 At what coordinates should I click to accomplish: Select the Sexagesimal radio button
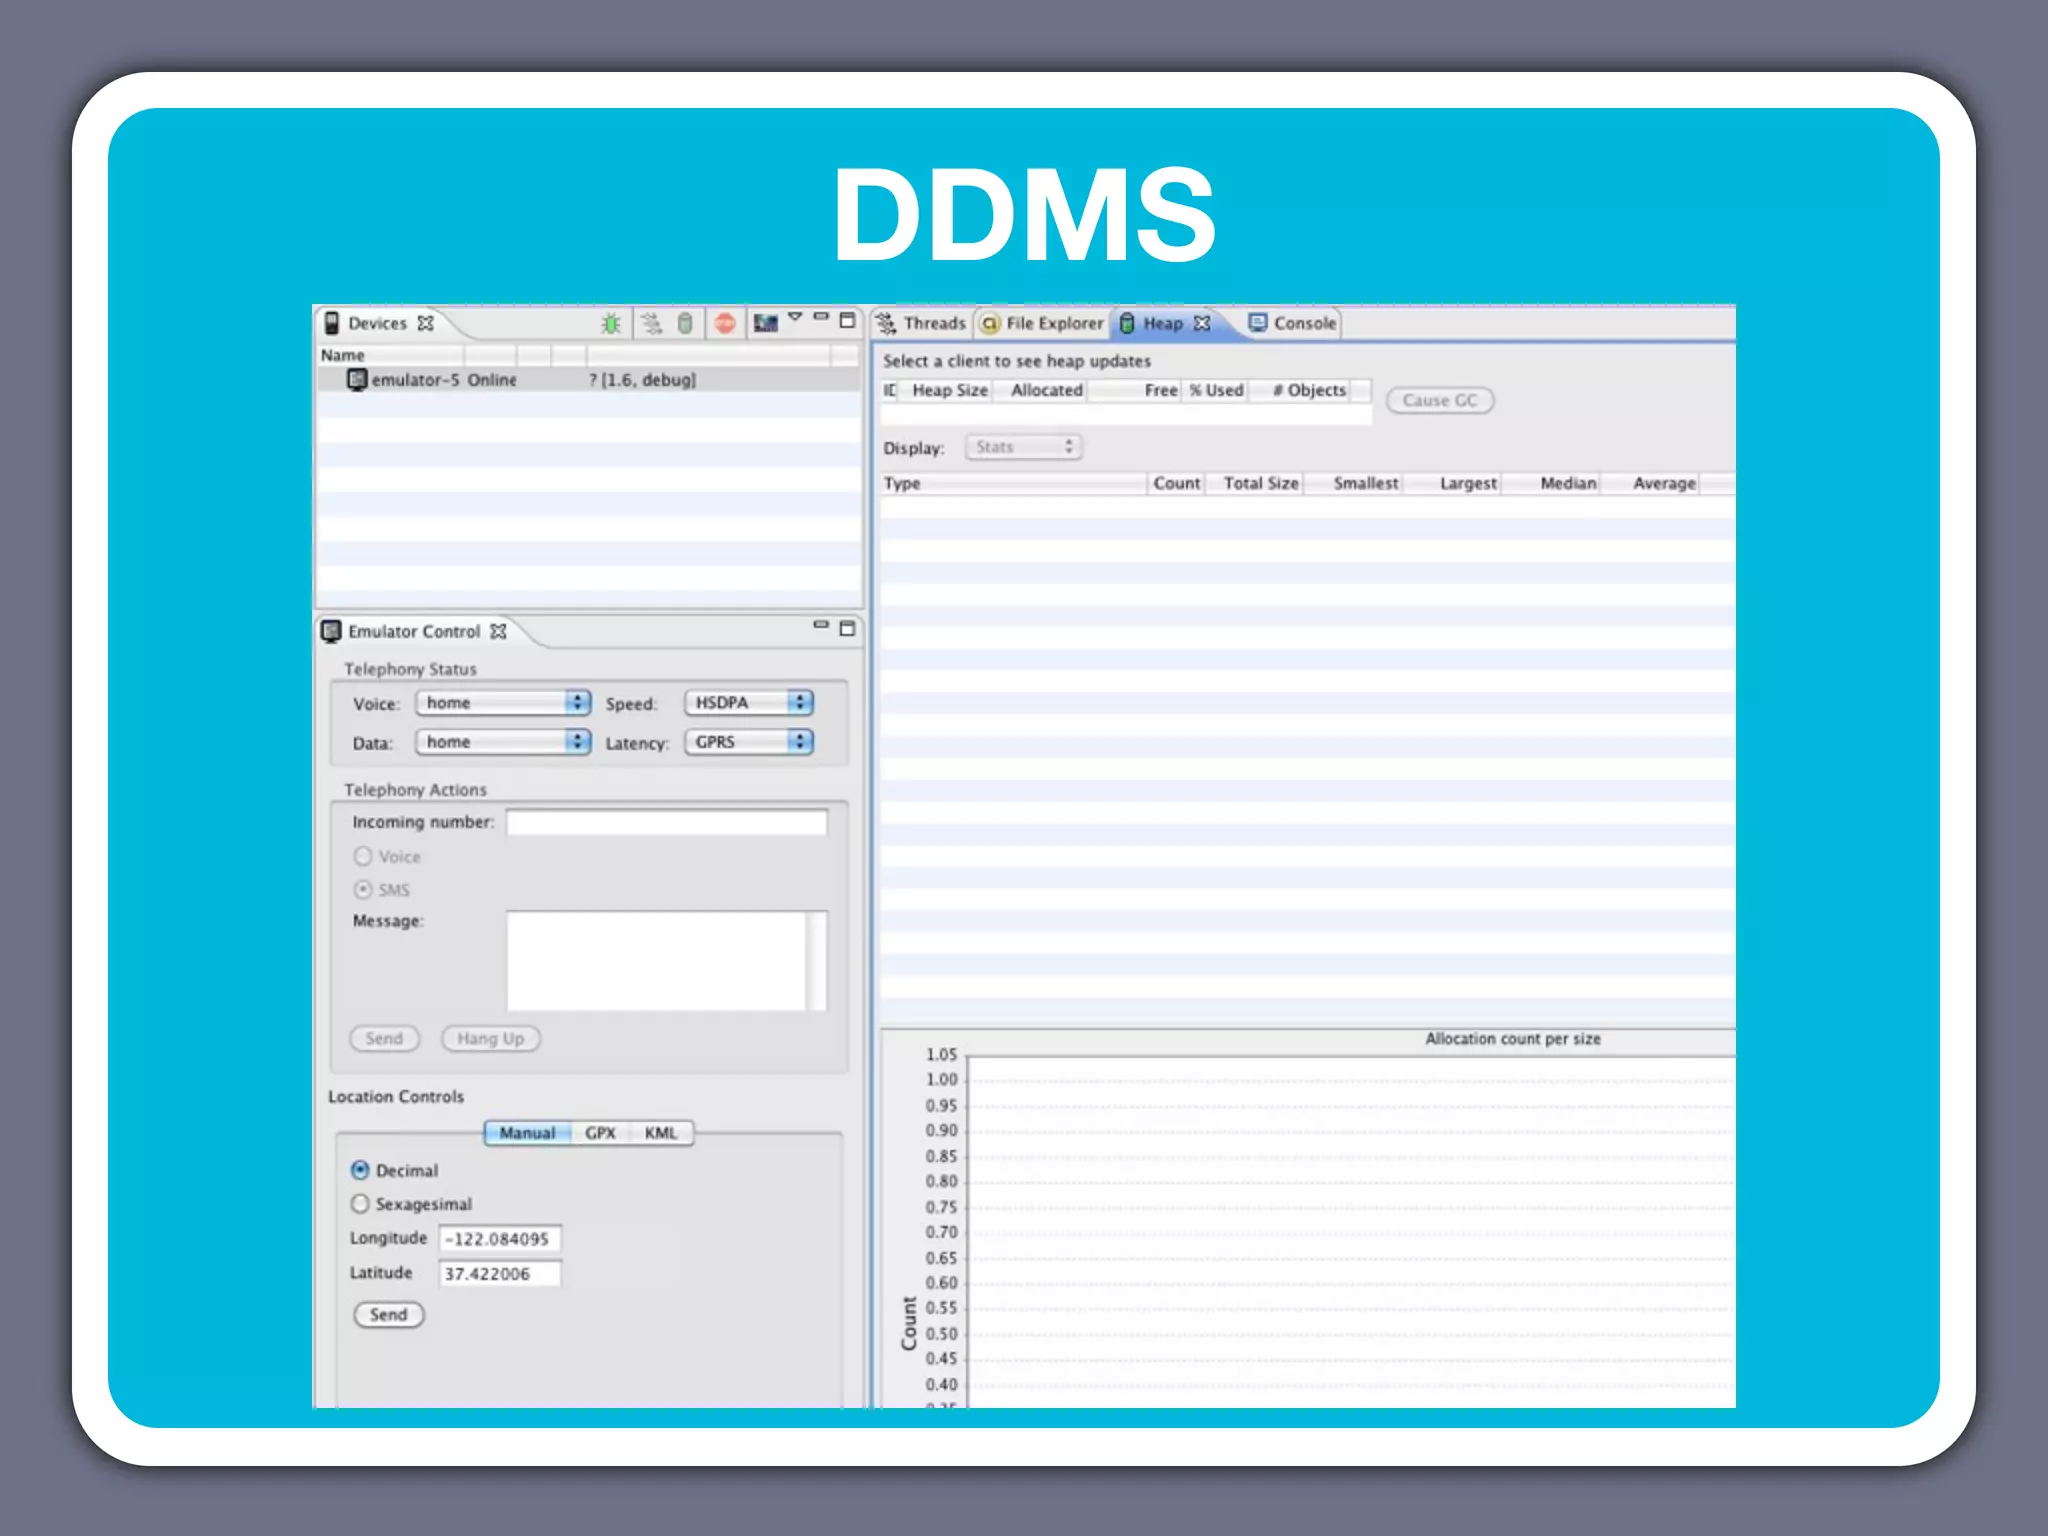point(360,1203)
